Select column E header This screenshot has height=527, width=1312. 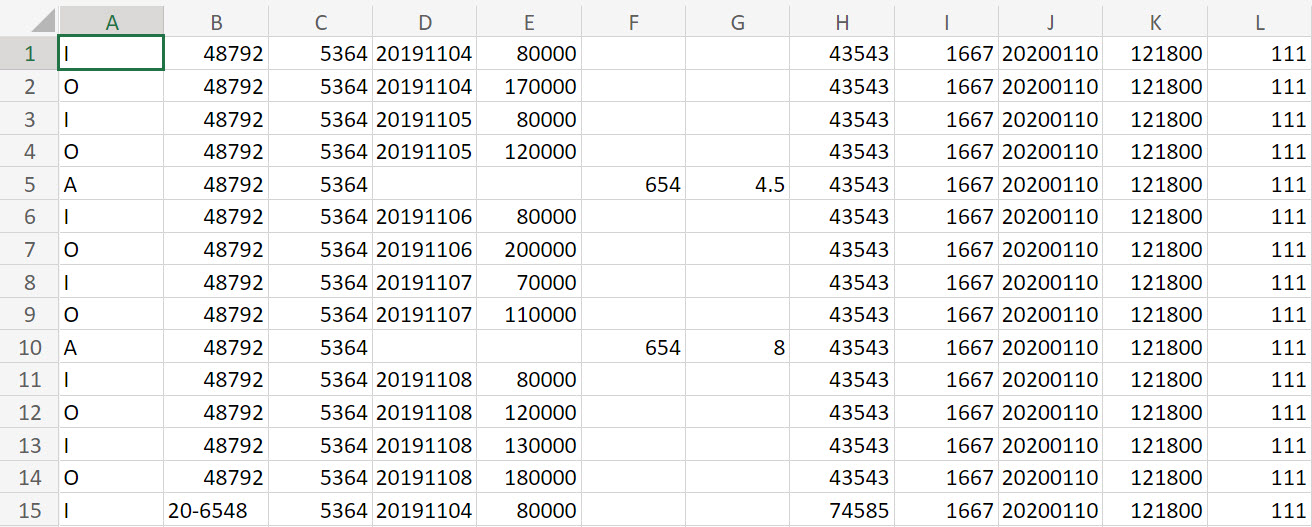(x=529, y=22)
